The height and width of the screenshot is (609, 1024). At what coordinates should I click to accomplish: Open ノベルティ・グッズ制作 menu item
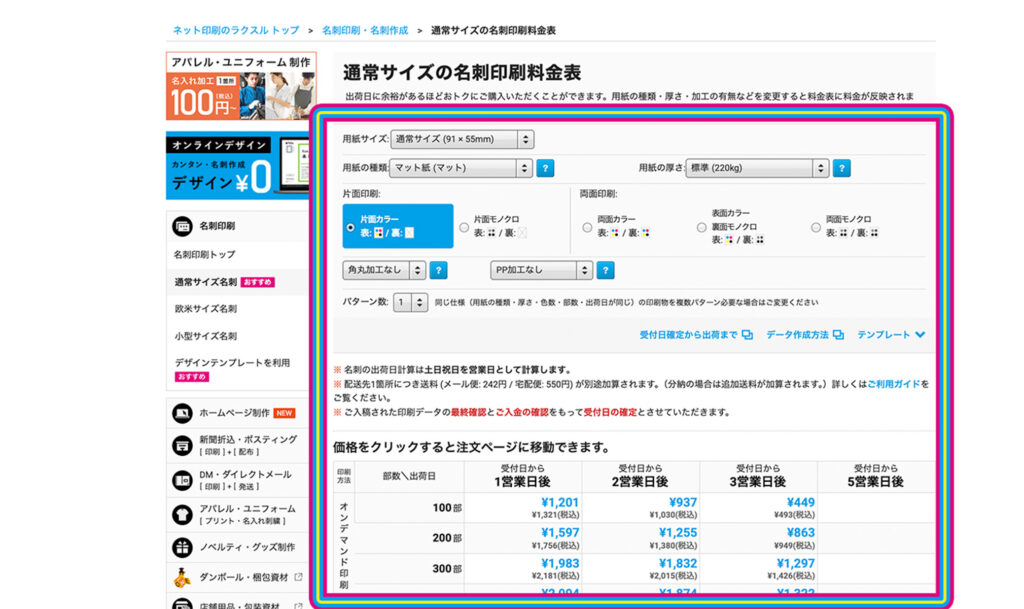point(247,547)
